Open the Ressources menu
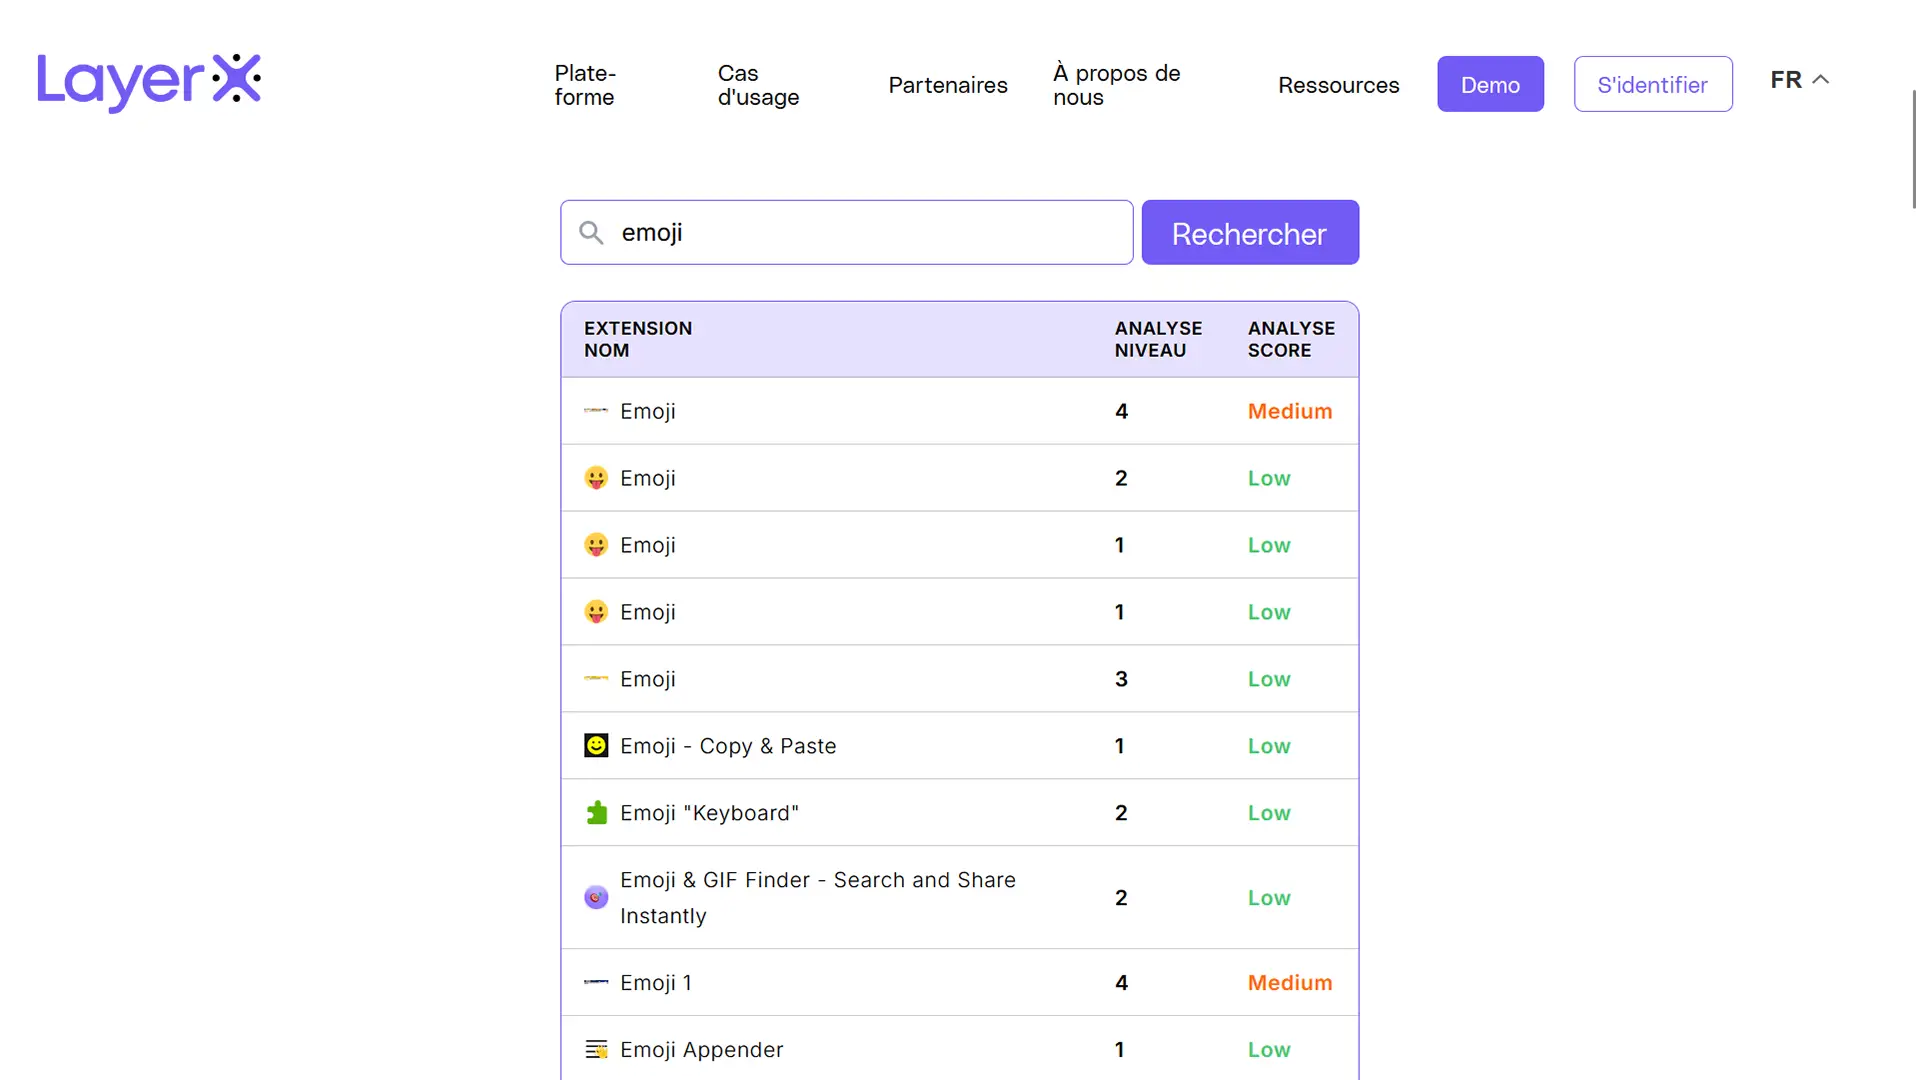The height and width of the screenshot is (1080, 1920). 1338,85
